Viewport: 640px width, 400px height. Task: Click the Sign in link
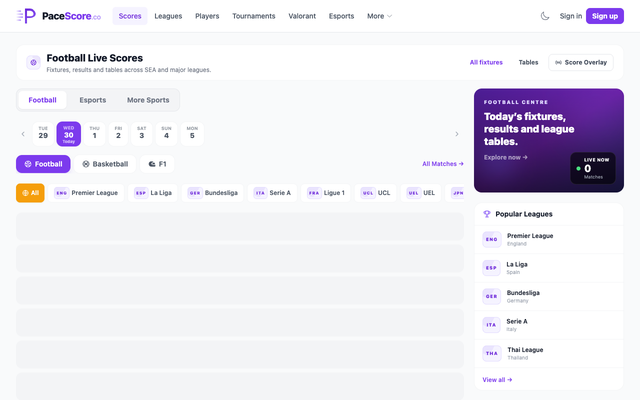click(571, 16)
